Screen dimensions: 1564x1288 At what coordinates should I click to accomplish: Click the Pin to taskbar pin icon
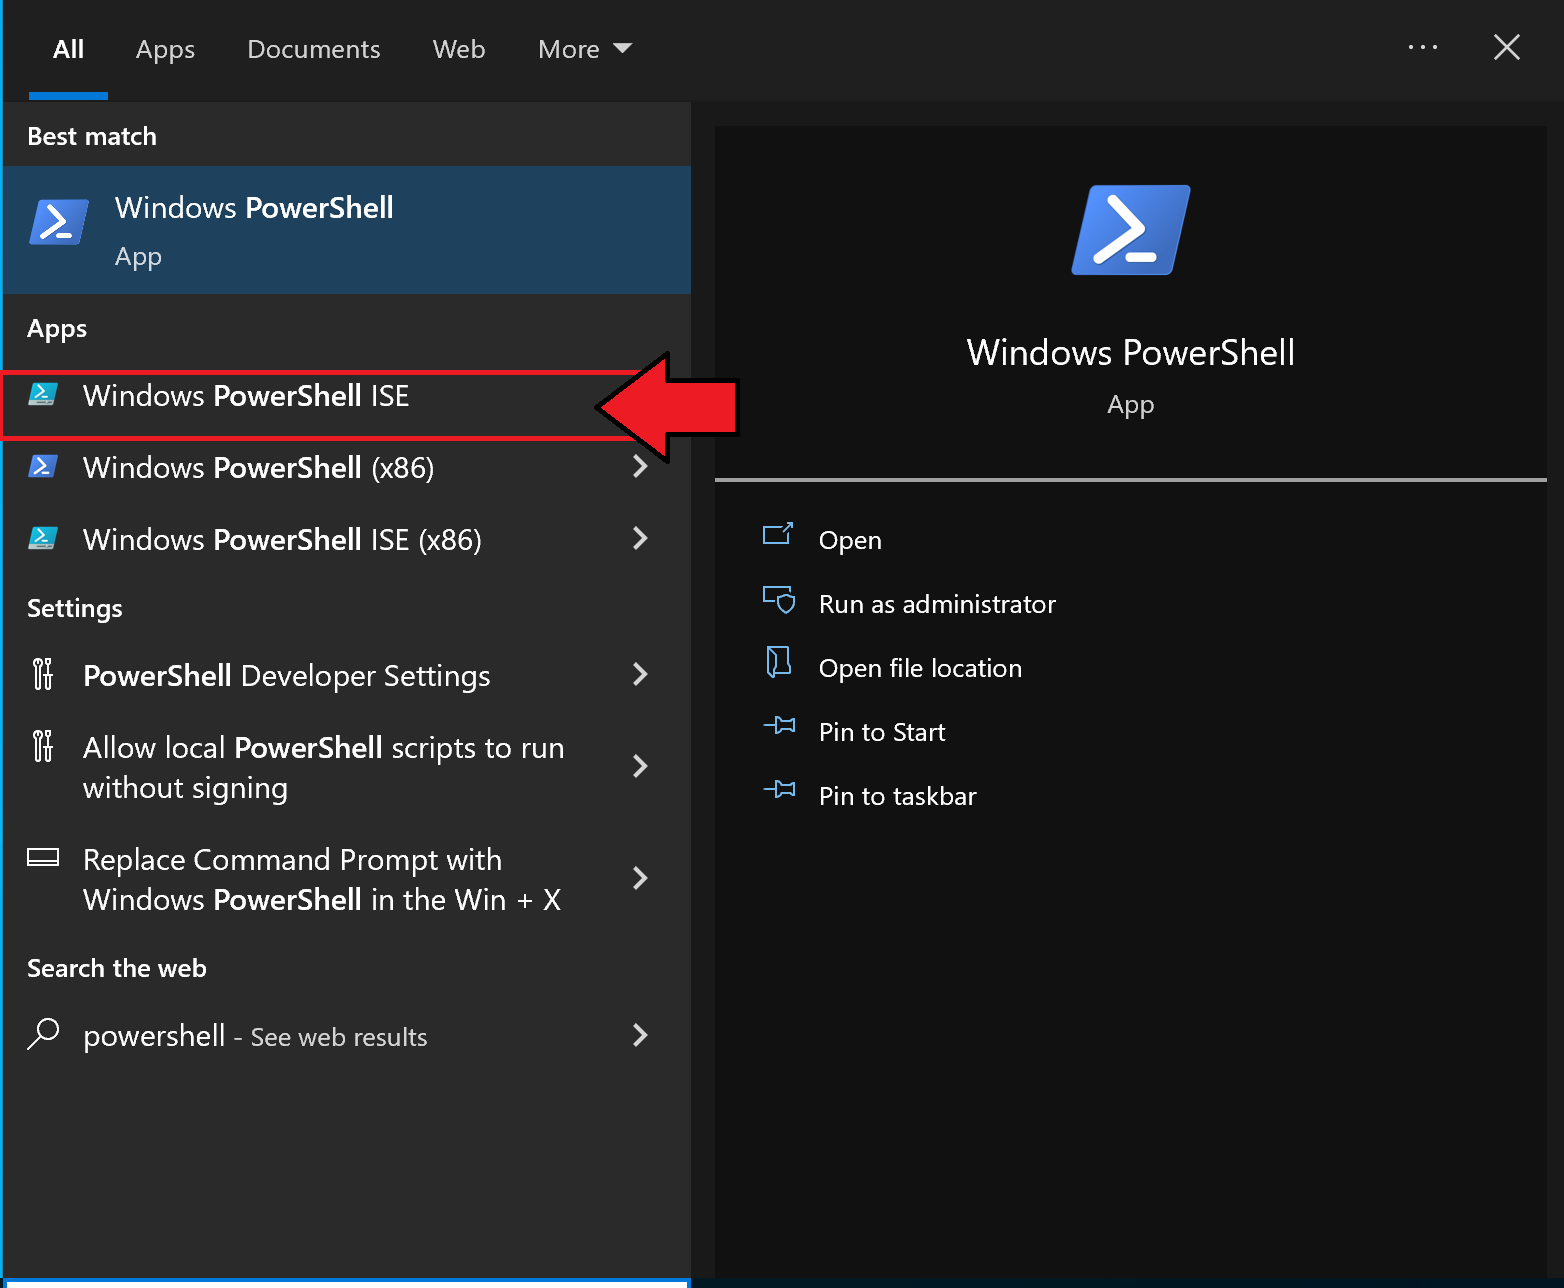(779, 791)
